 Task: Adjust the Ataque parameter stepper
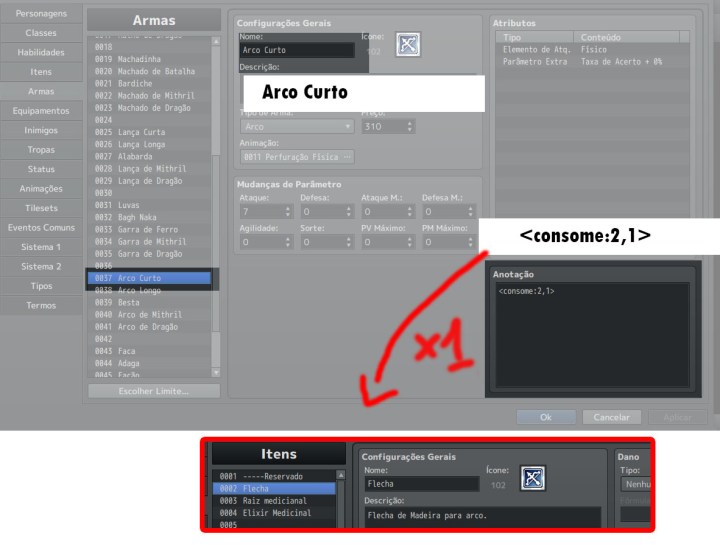tap(288, 211)
